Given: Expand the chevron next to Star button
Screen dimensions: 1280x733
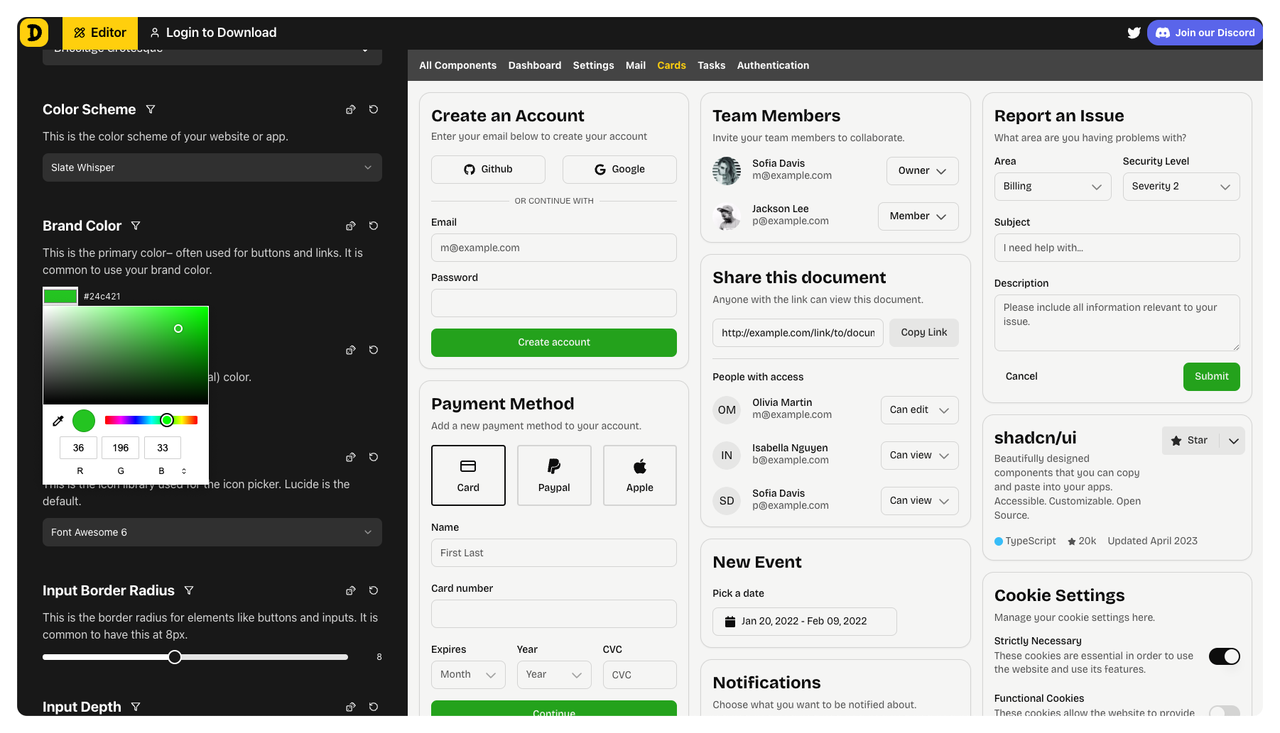Looking at the screenshot, I should coord(1234,441).
